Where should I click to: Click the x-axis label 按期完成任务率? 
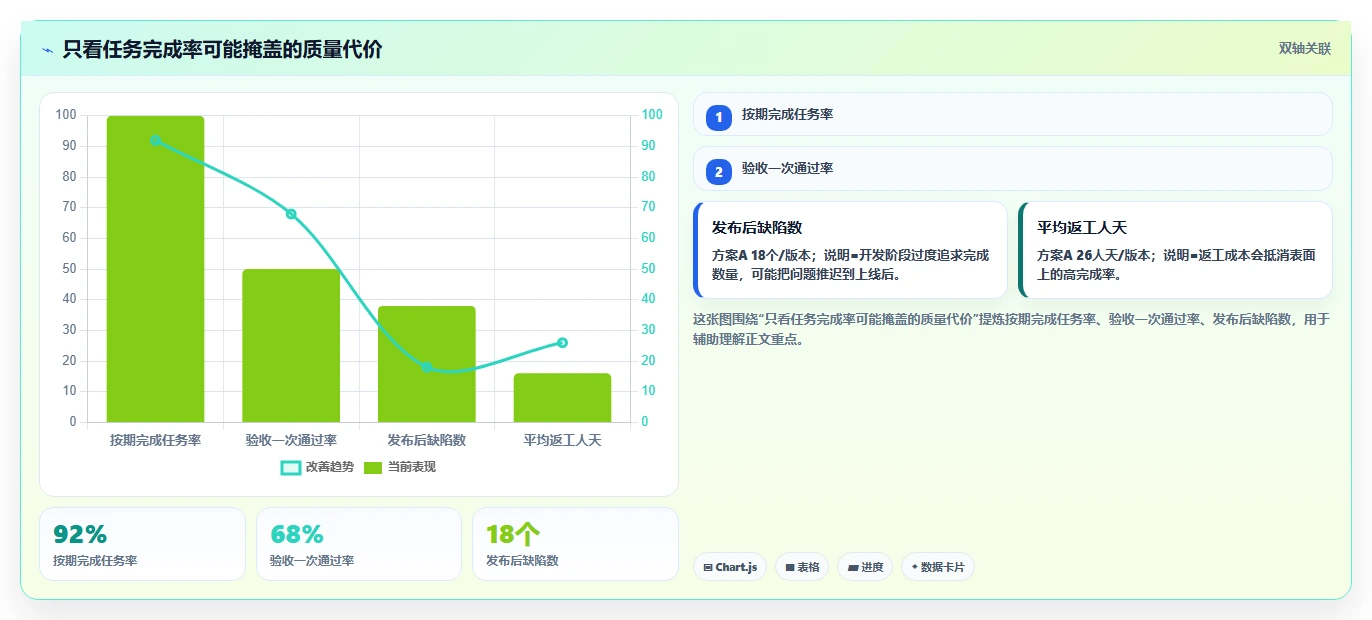click(155, 440)
